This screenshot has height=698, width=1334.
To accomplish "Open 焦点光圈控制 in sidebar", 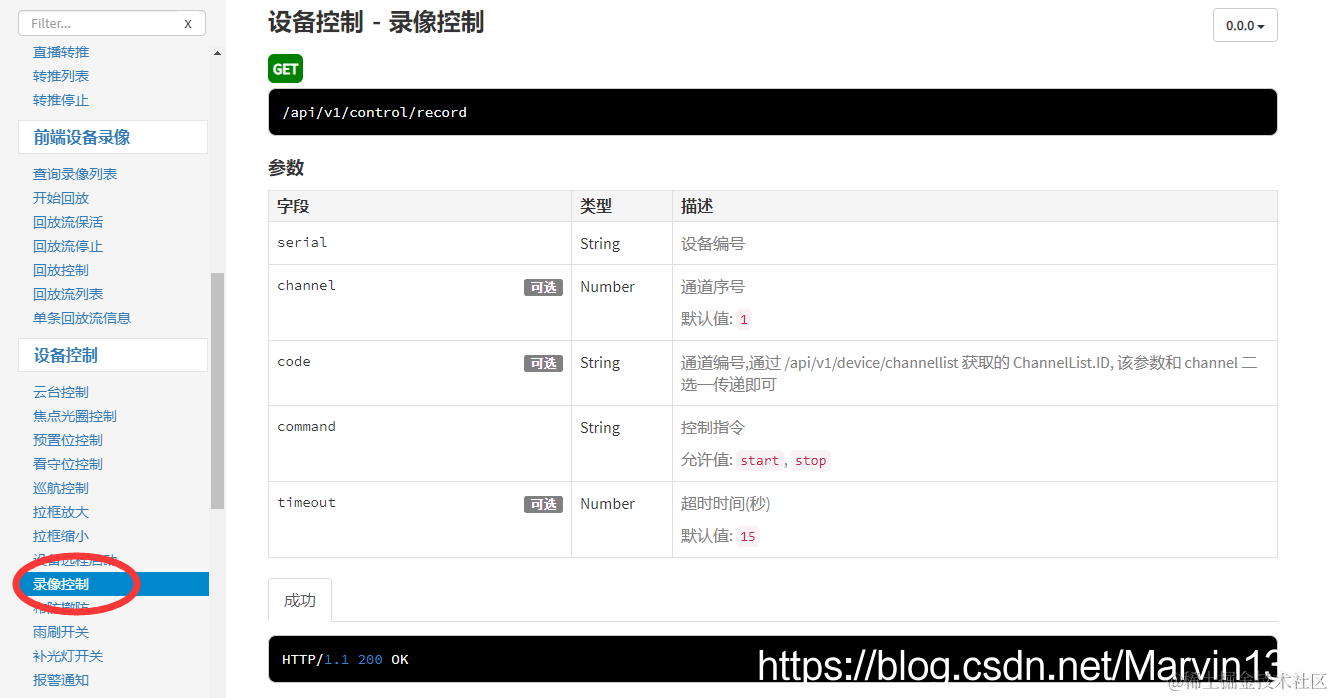I will pyautogui.click(x=75, y=416).
